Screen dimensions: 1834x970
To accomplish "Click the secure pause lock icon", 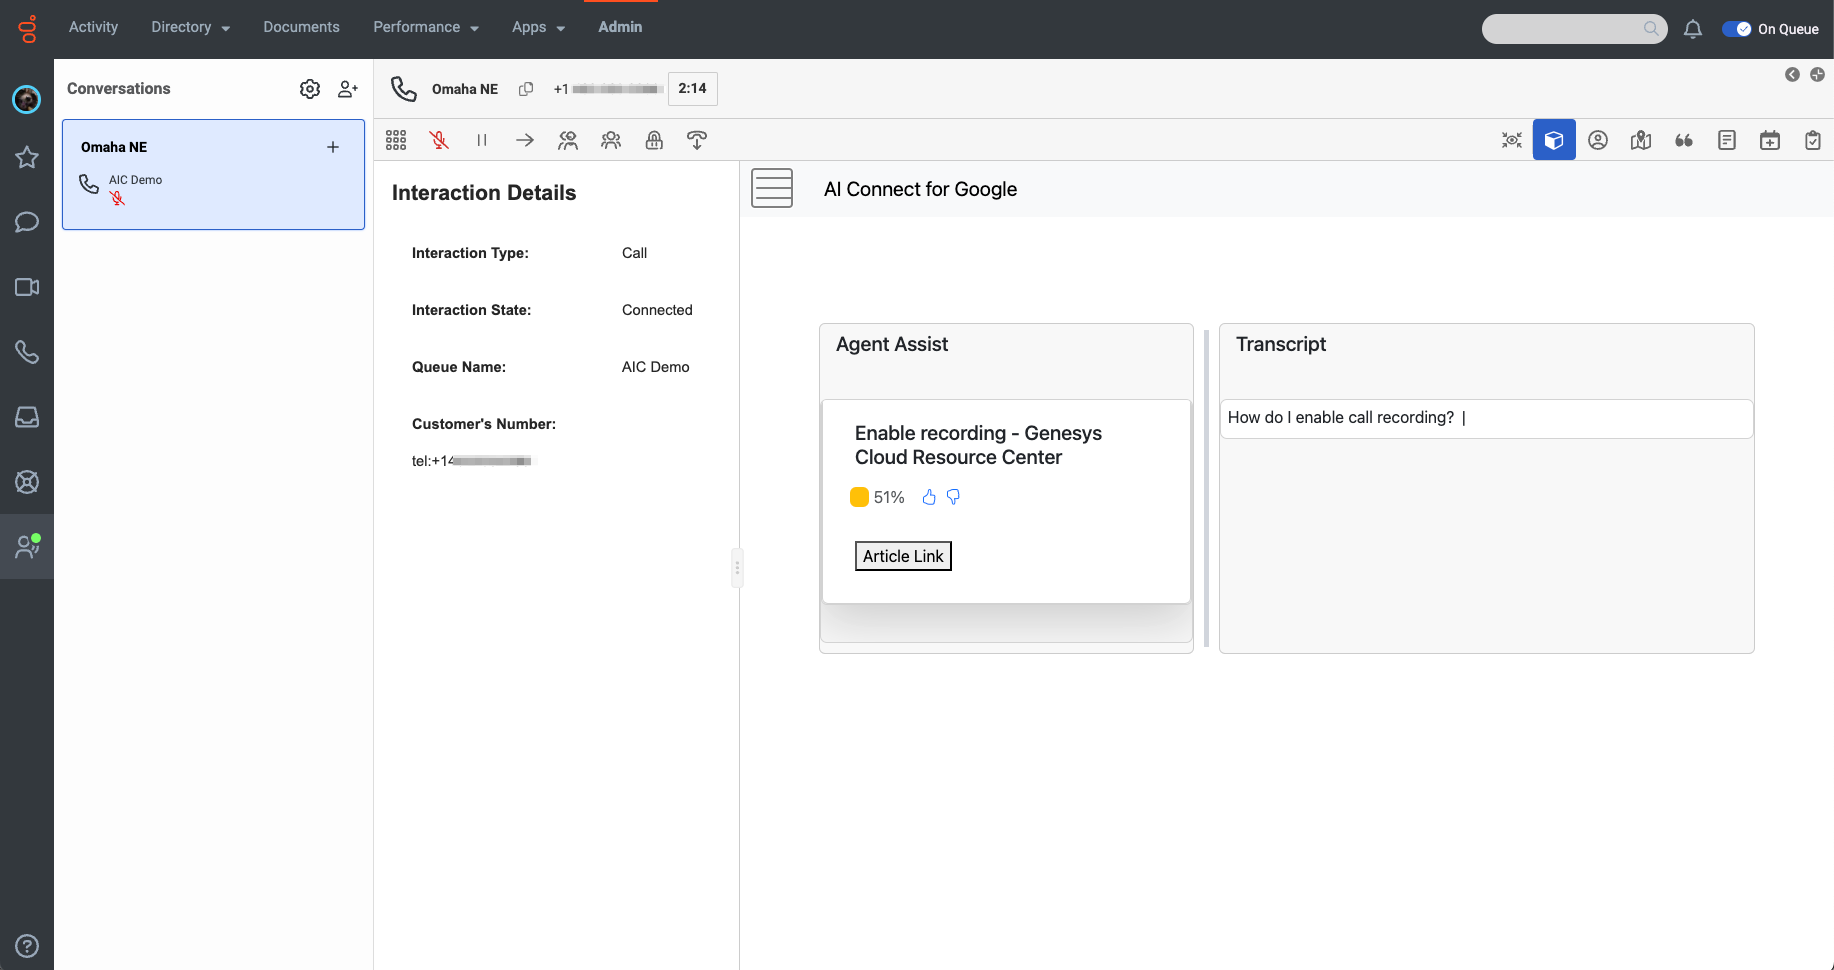I will click(654, 140).
